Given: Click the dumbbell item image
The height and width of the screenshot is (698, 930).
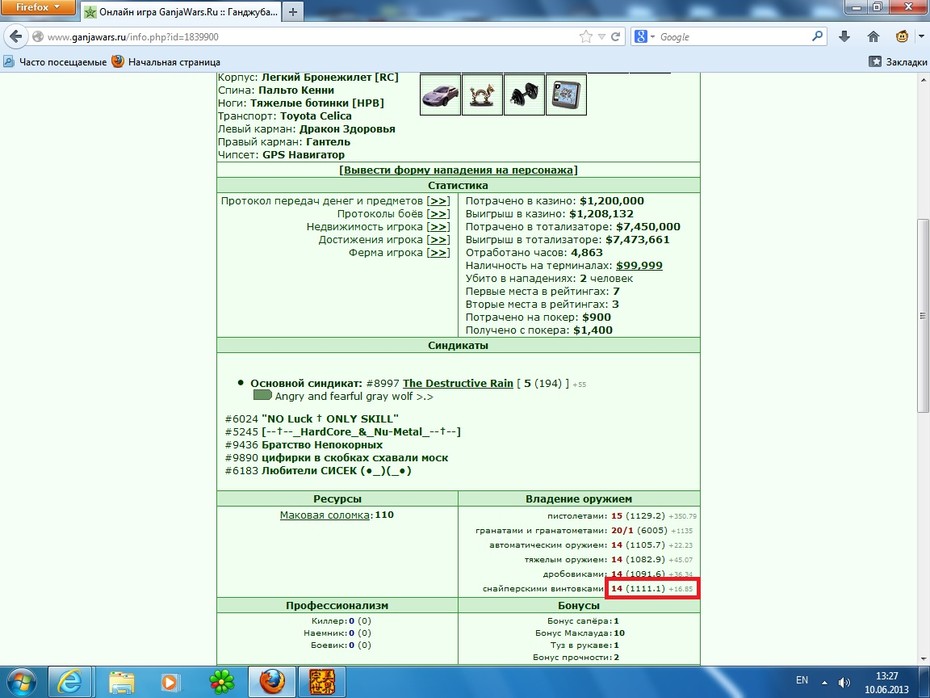Looking at the screenshot, I should [x=524, y=94].
